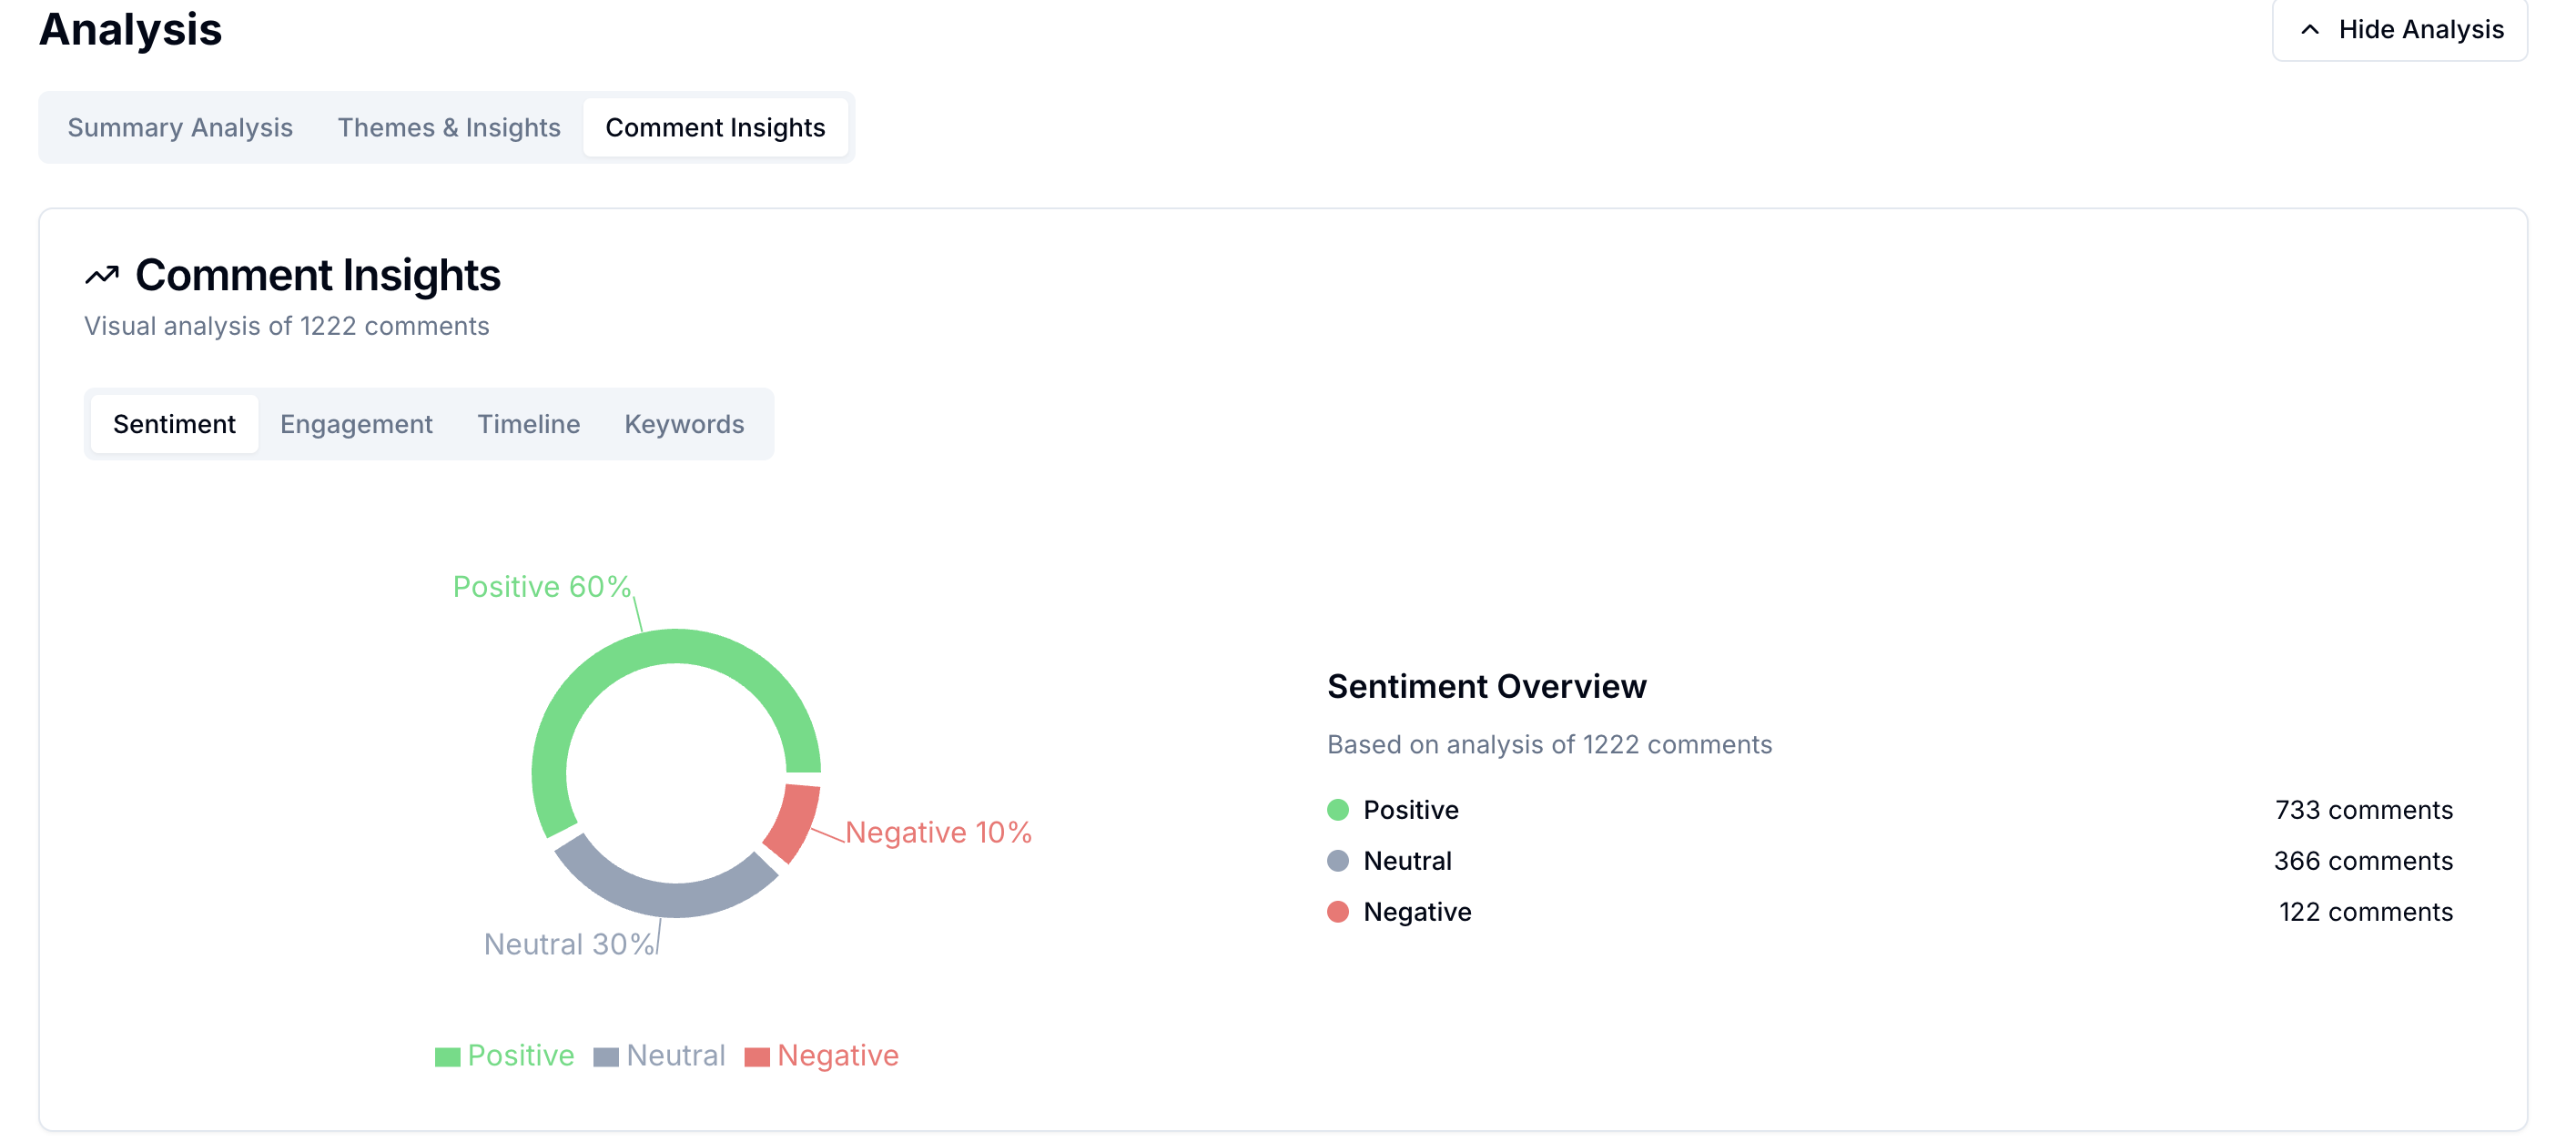Select the Comment Insights tab
This screenshot has width=2576, height=1141.
[x=715, y=128]
